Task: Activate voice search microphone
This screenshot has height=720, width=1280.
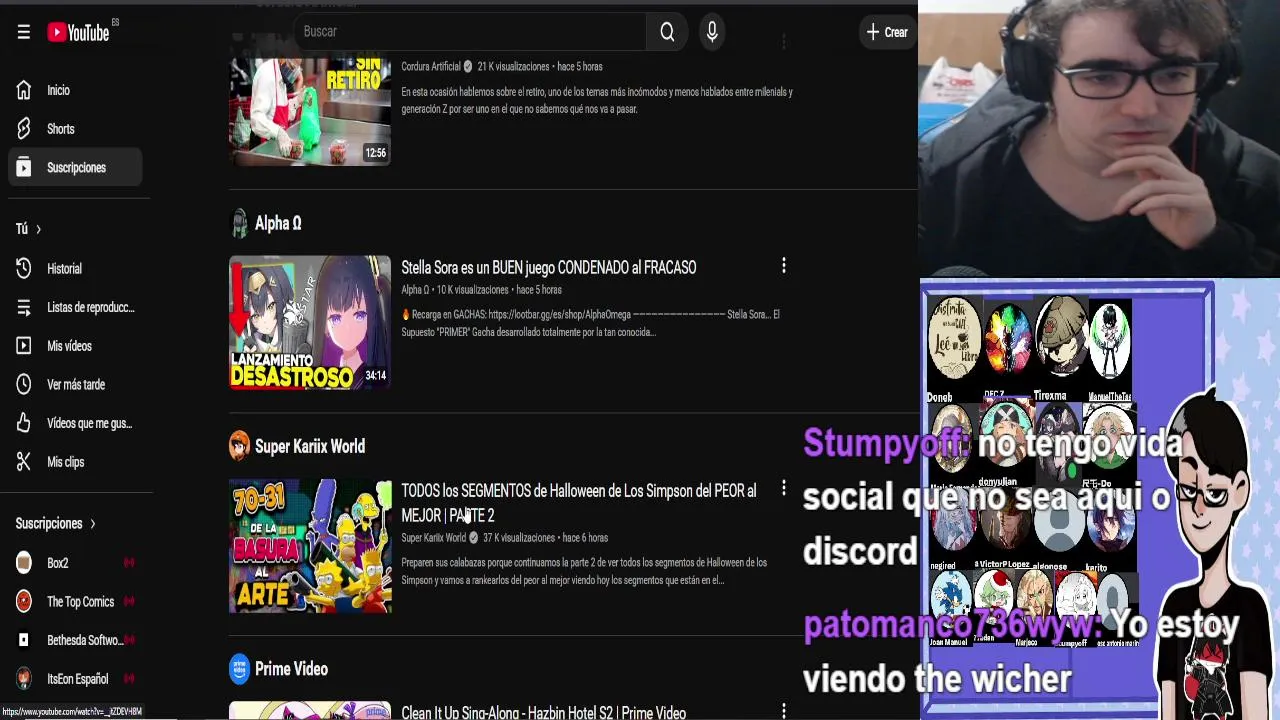Action: click(712, 32)
